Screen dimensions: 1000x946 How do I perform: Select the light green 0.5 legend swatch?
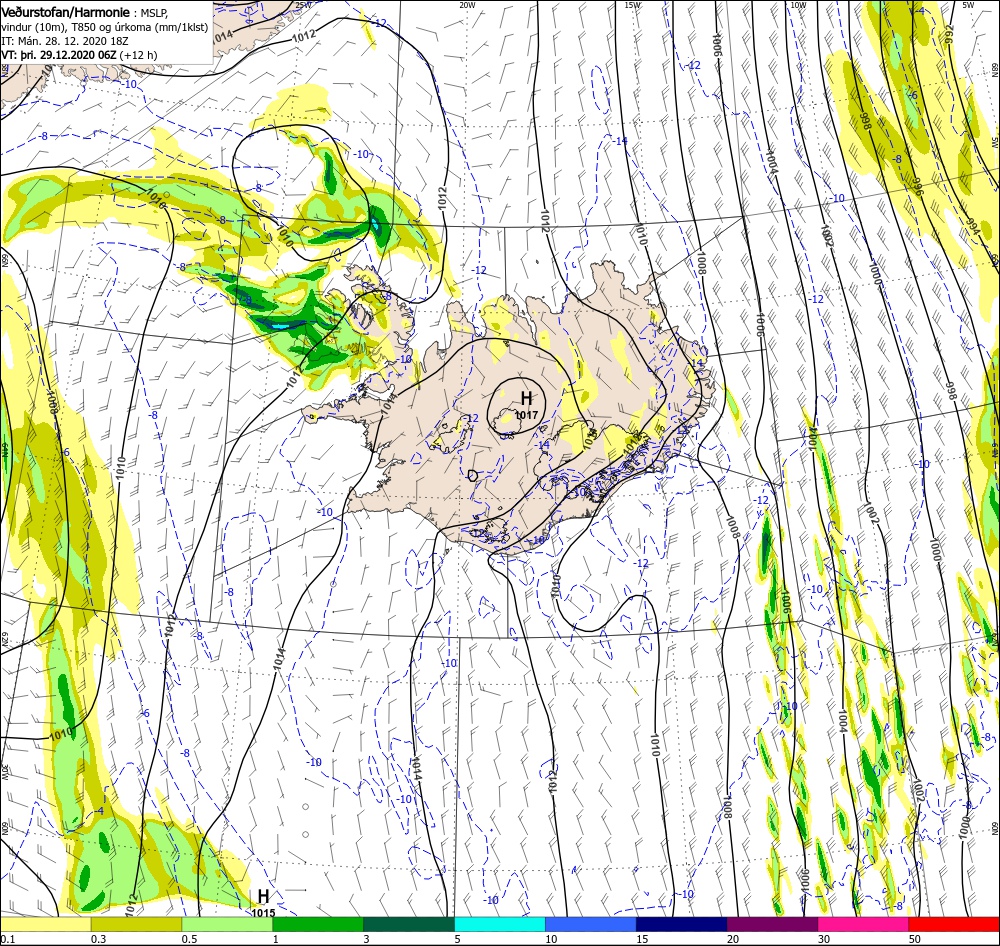[227, 925]
